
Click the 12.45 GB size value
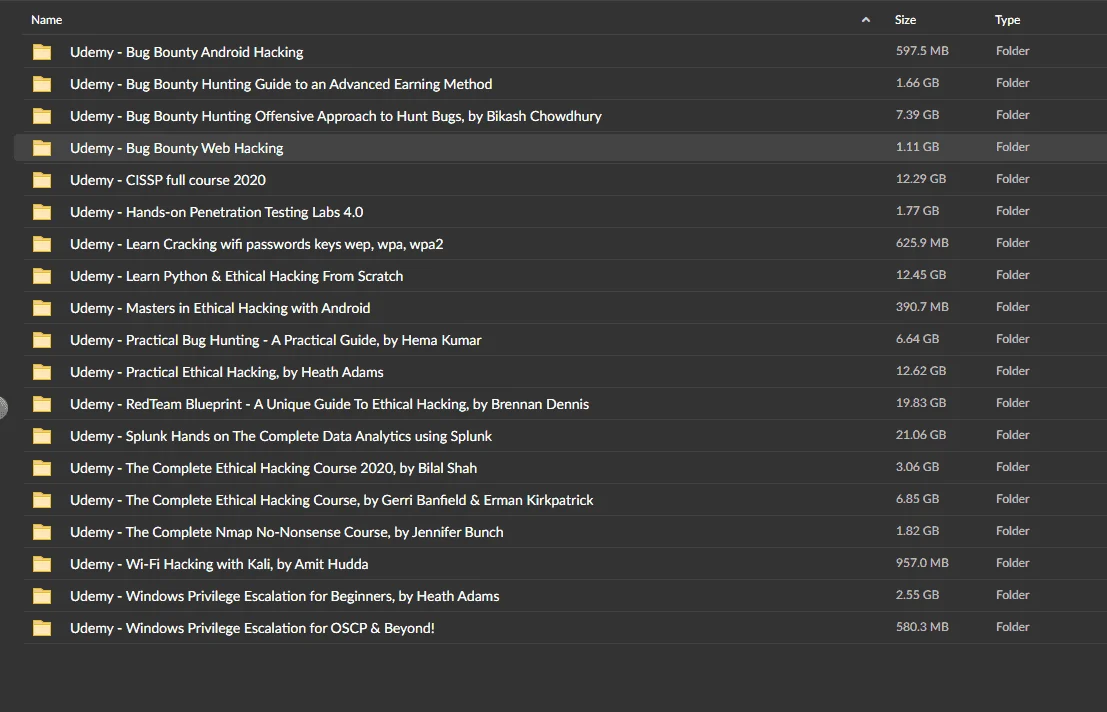coord(921,274)
